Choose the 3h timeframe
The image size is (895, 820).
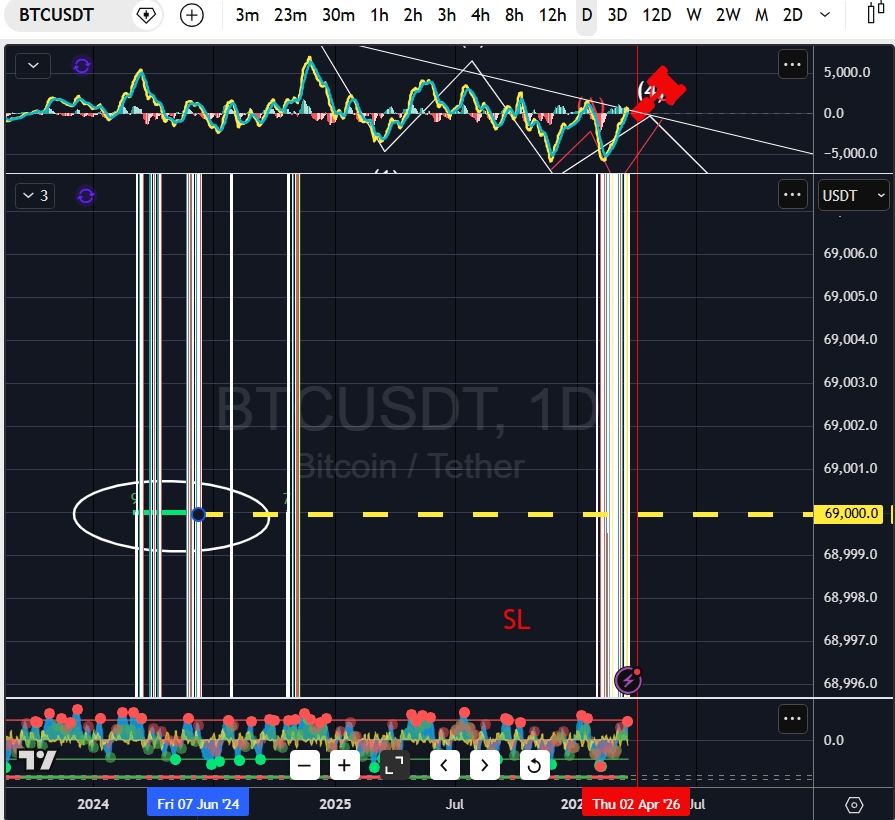[446, 15]
